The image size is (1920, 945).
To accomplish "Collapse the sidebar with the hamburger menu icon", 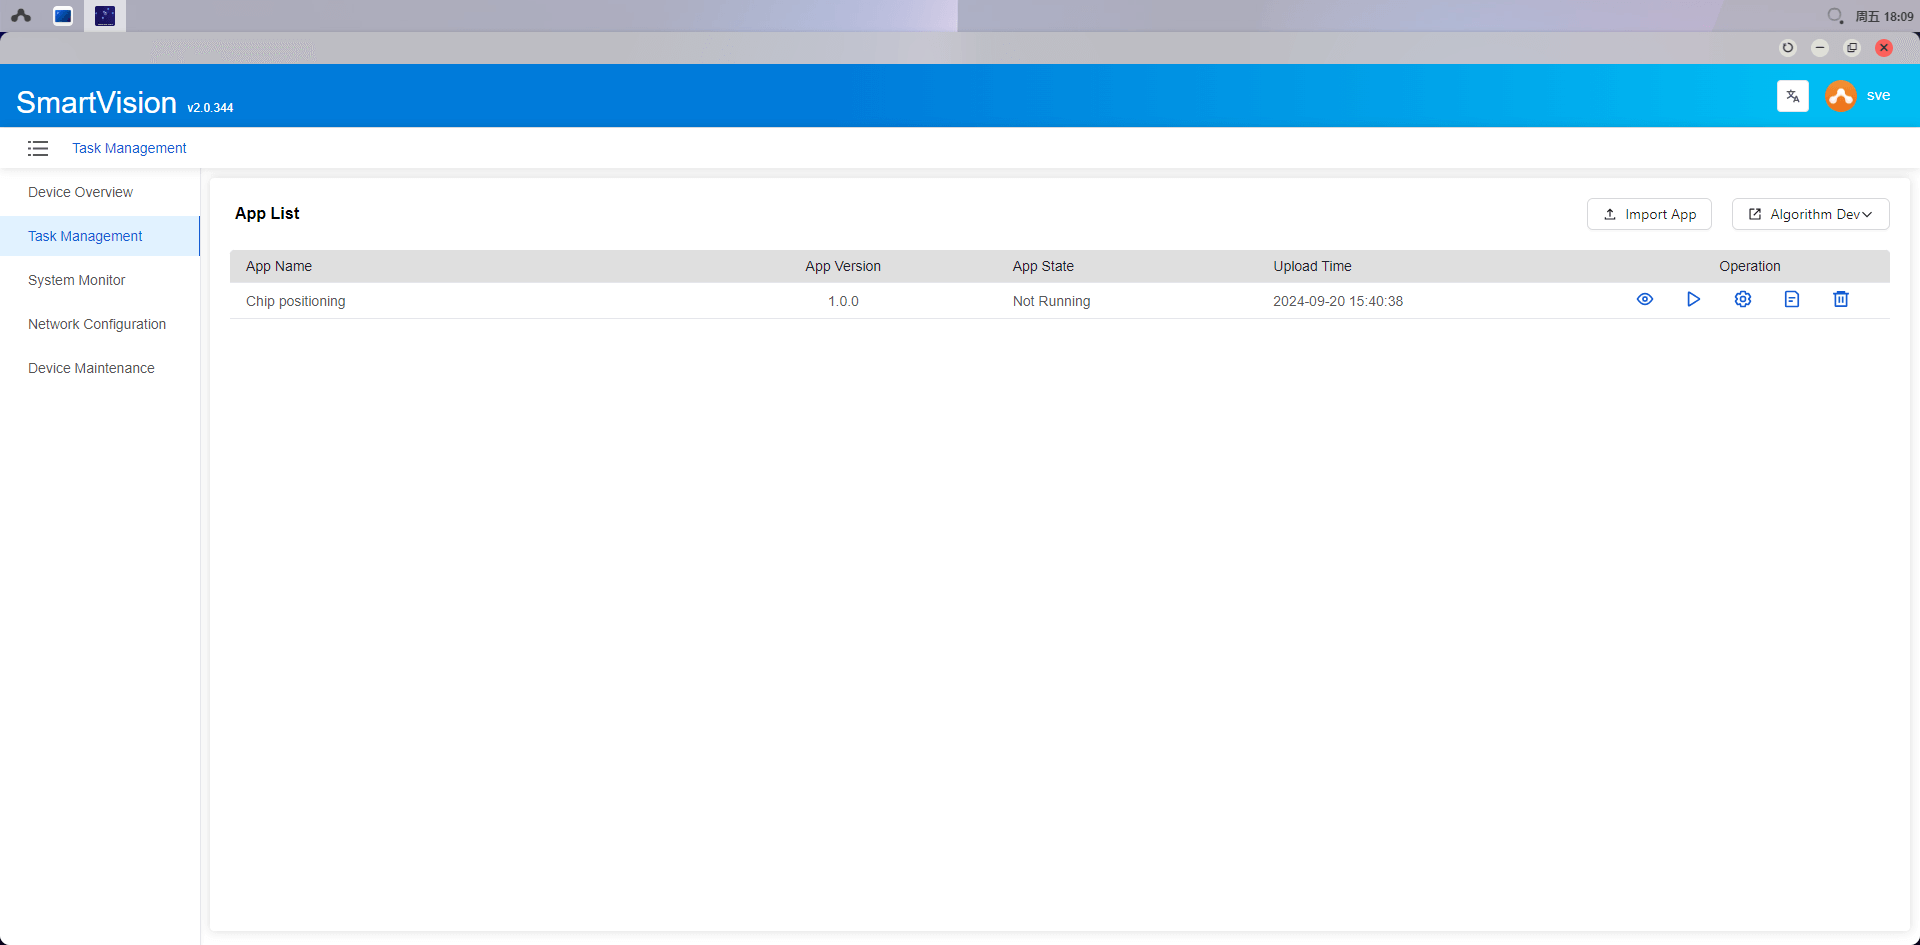I will click(x=38, y=148).
